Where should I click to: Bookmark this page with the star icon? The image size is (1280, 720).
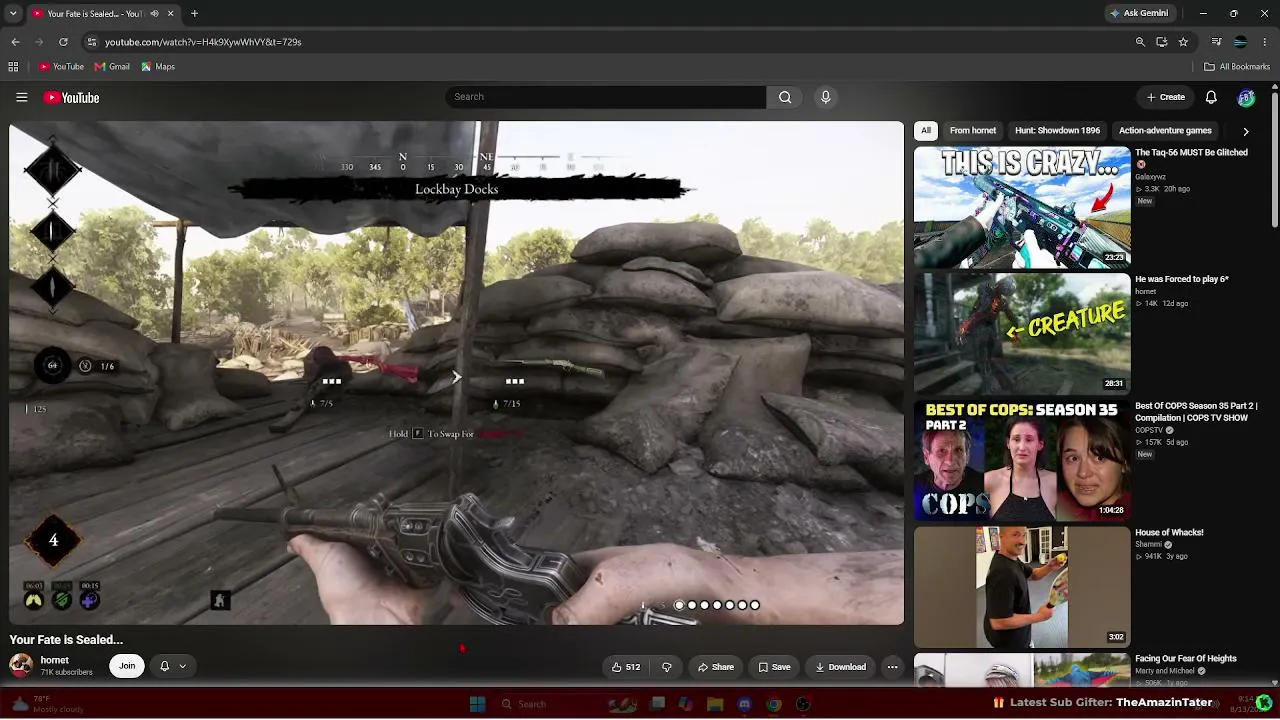pos(1183,42)
